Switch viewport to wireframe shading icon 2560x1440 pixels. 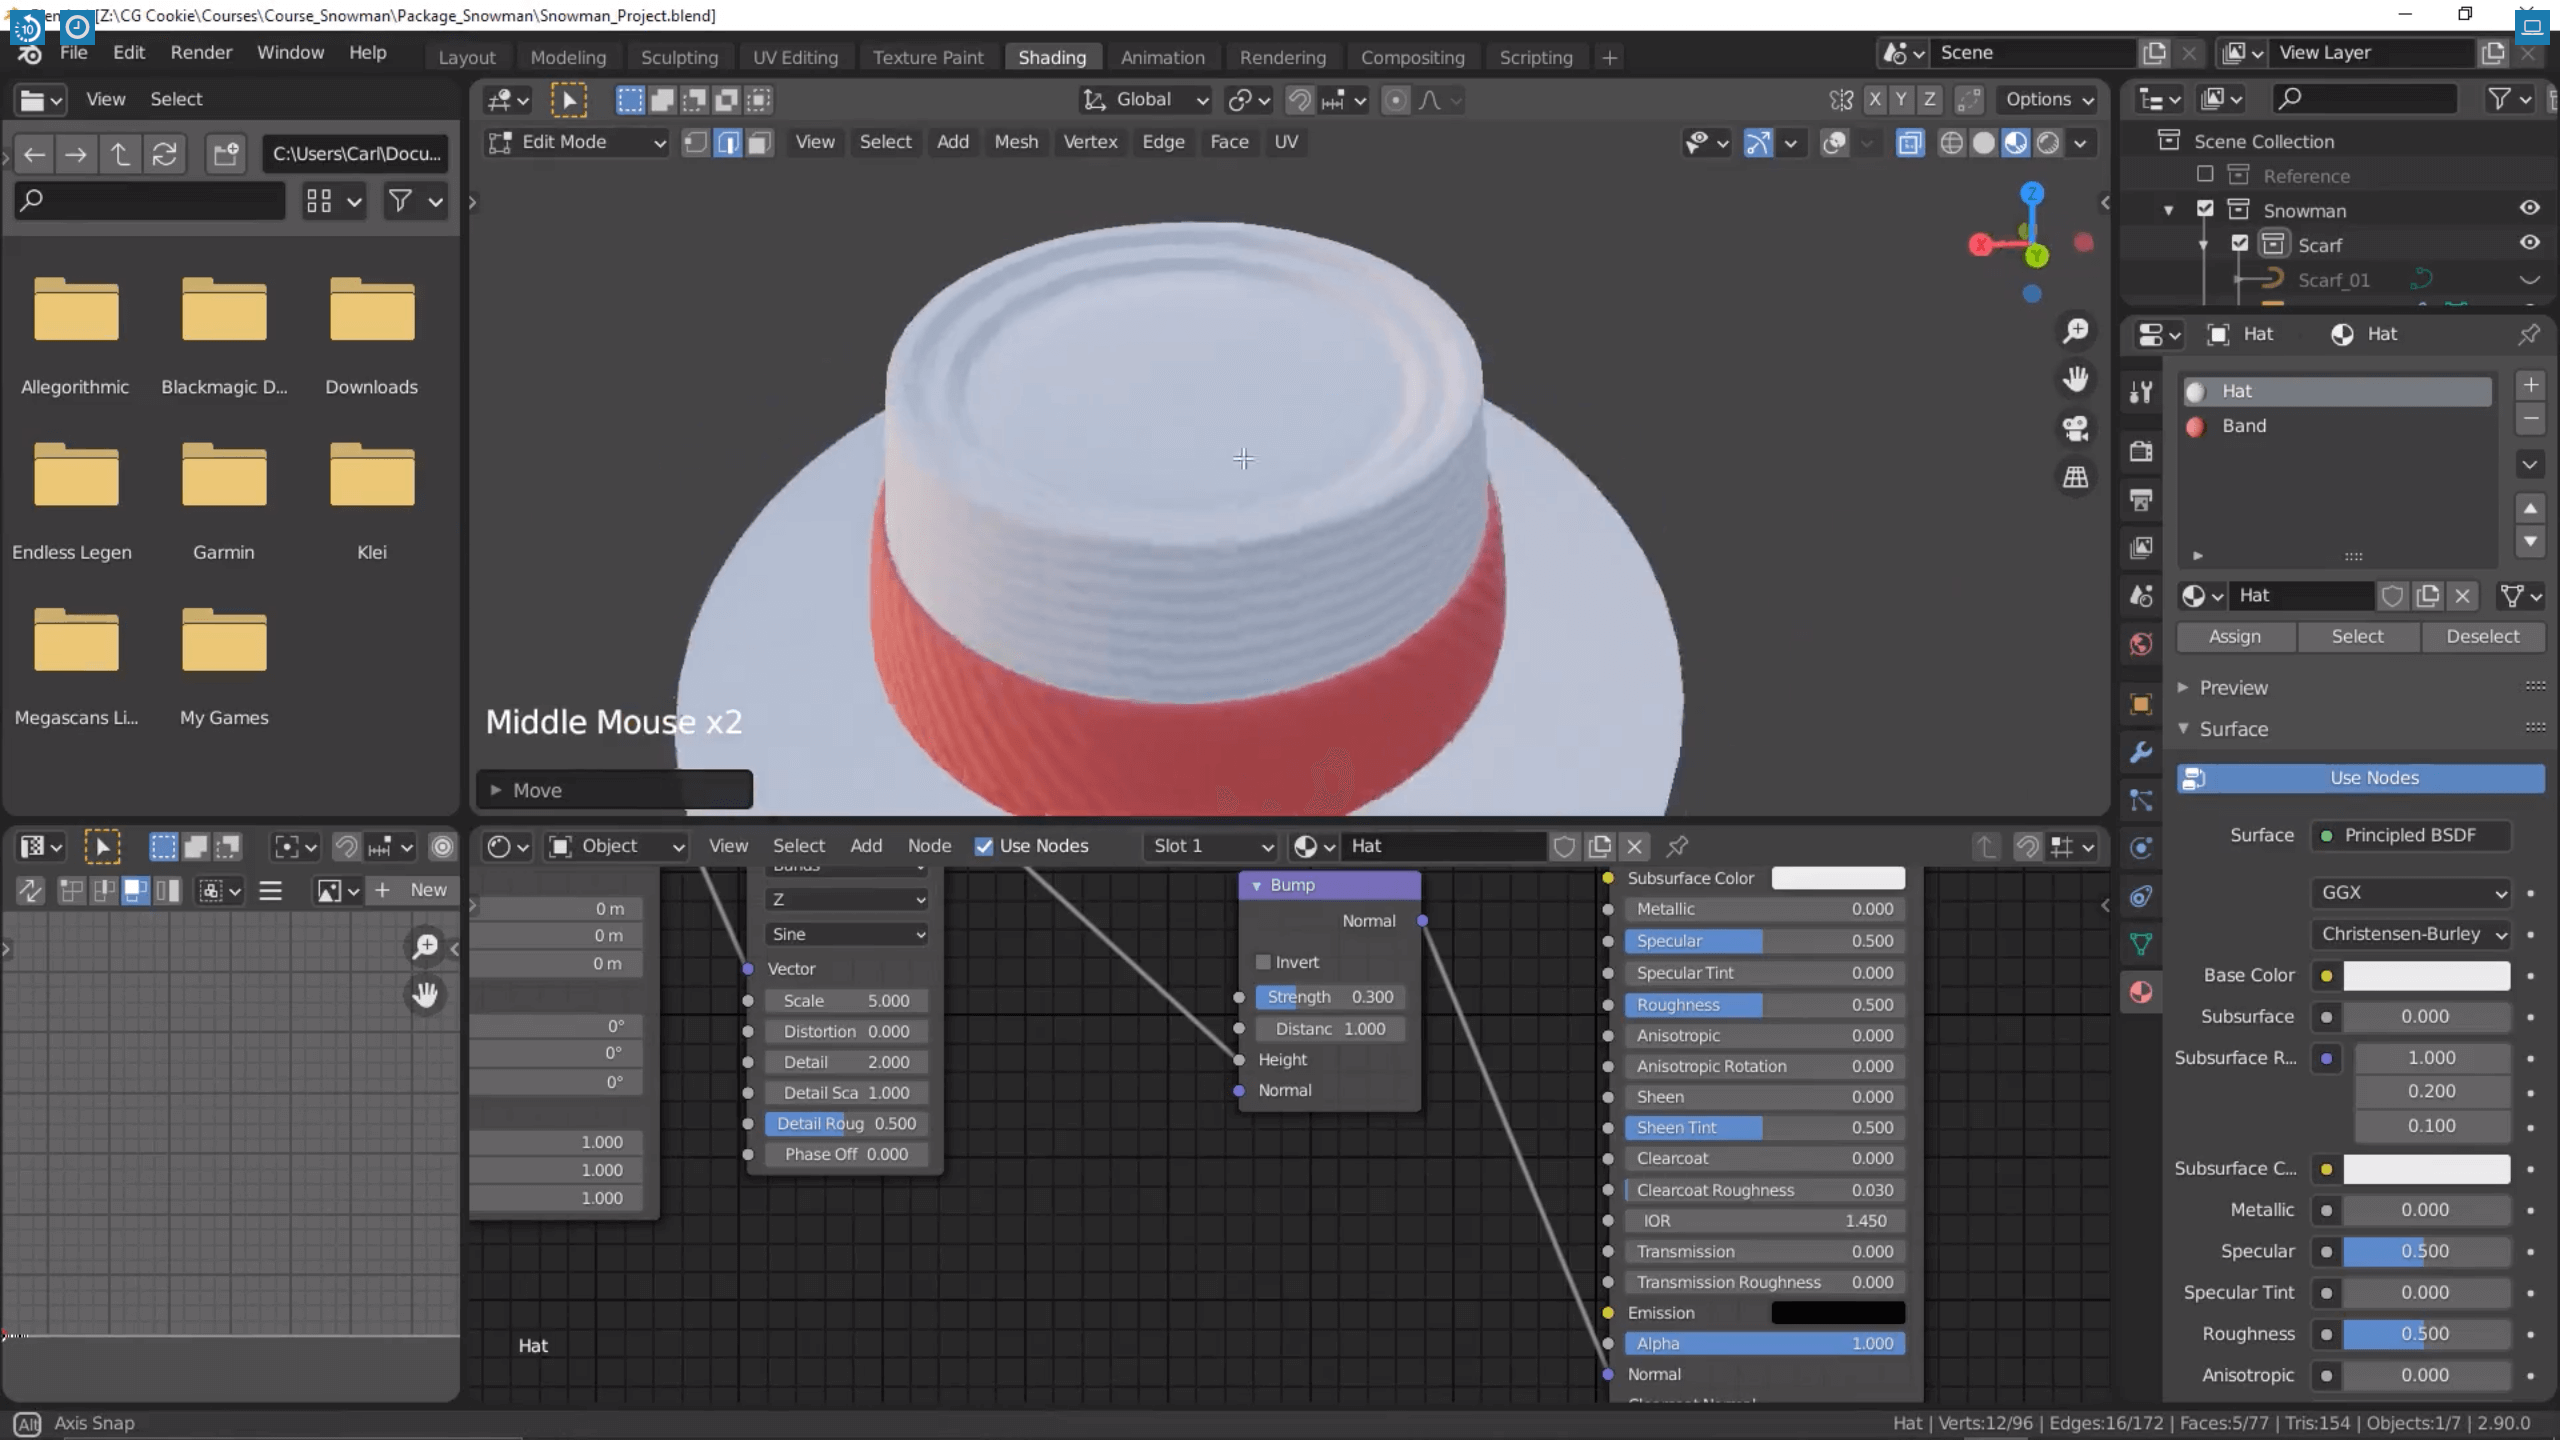coord(1951,143)
